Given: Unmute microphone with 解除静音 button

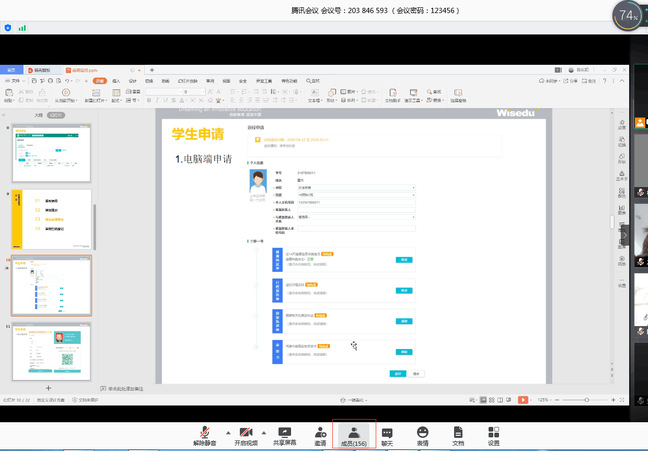Looking at the screenshot, I should (205, 433).
